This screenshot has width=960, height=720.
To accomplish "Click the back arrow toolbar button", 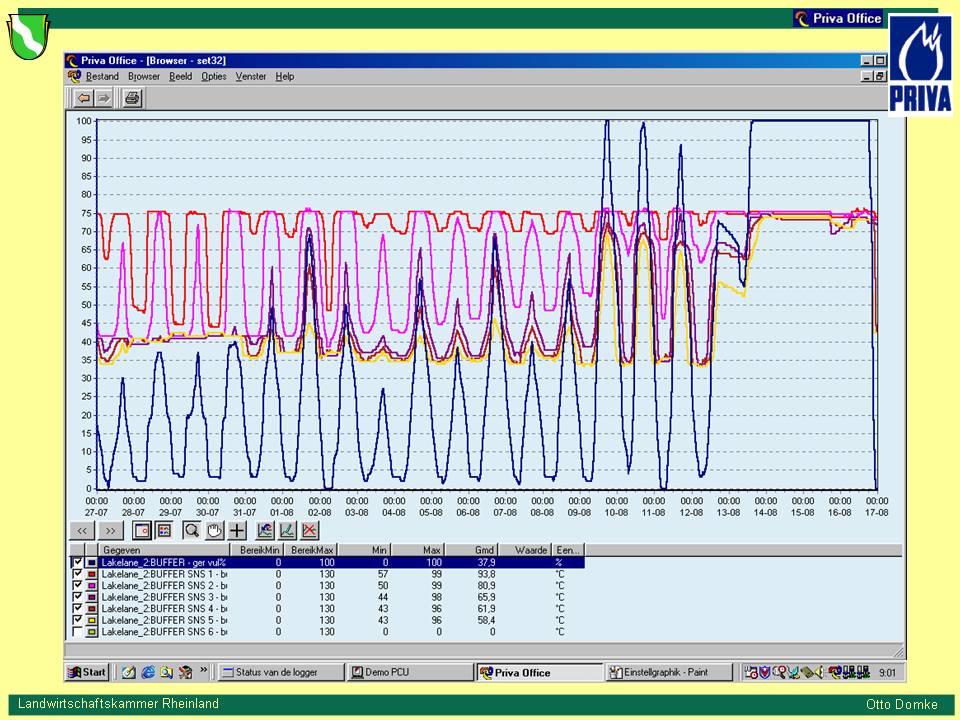I will pos(84,98).
